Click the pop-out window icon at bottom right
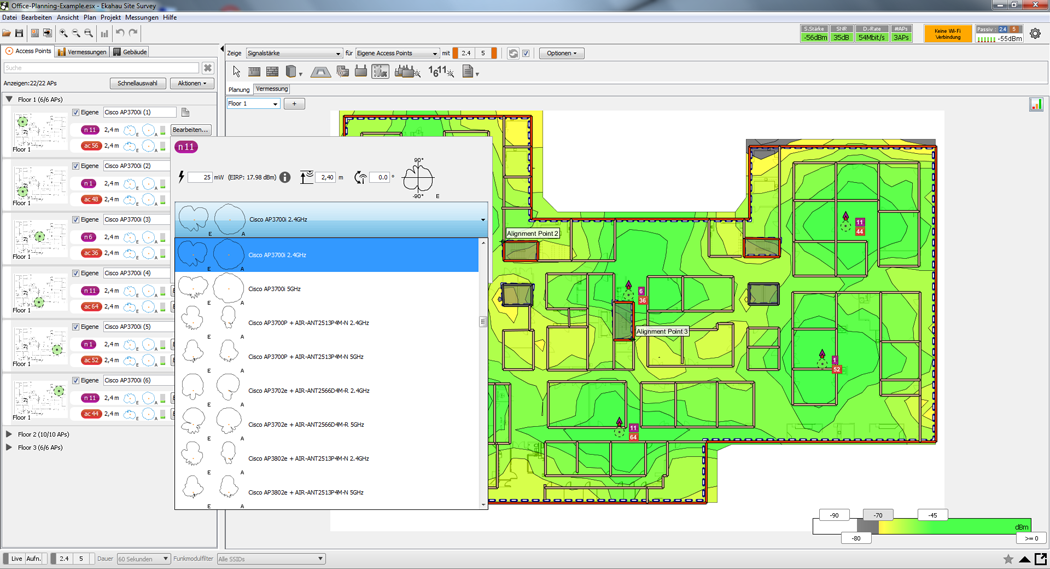Screen dimensions: 1050x569 click(x=1041, y=559)
